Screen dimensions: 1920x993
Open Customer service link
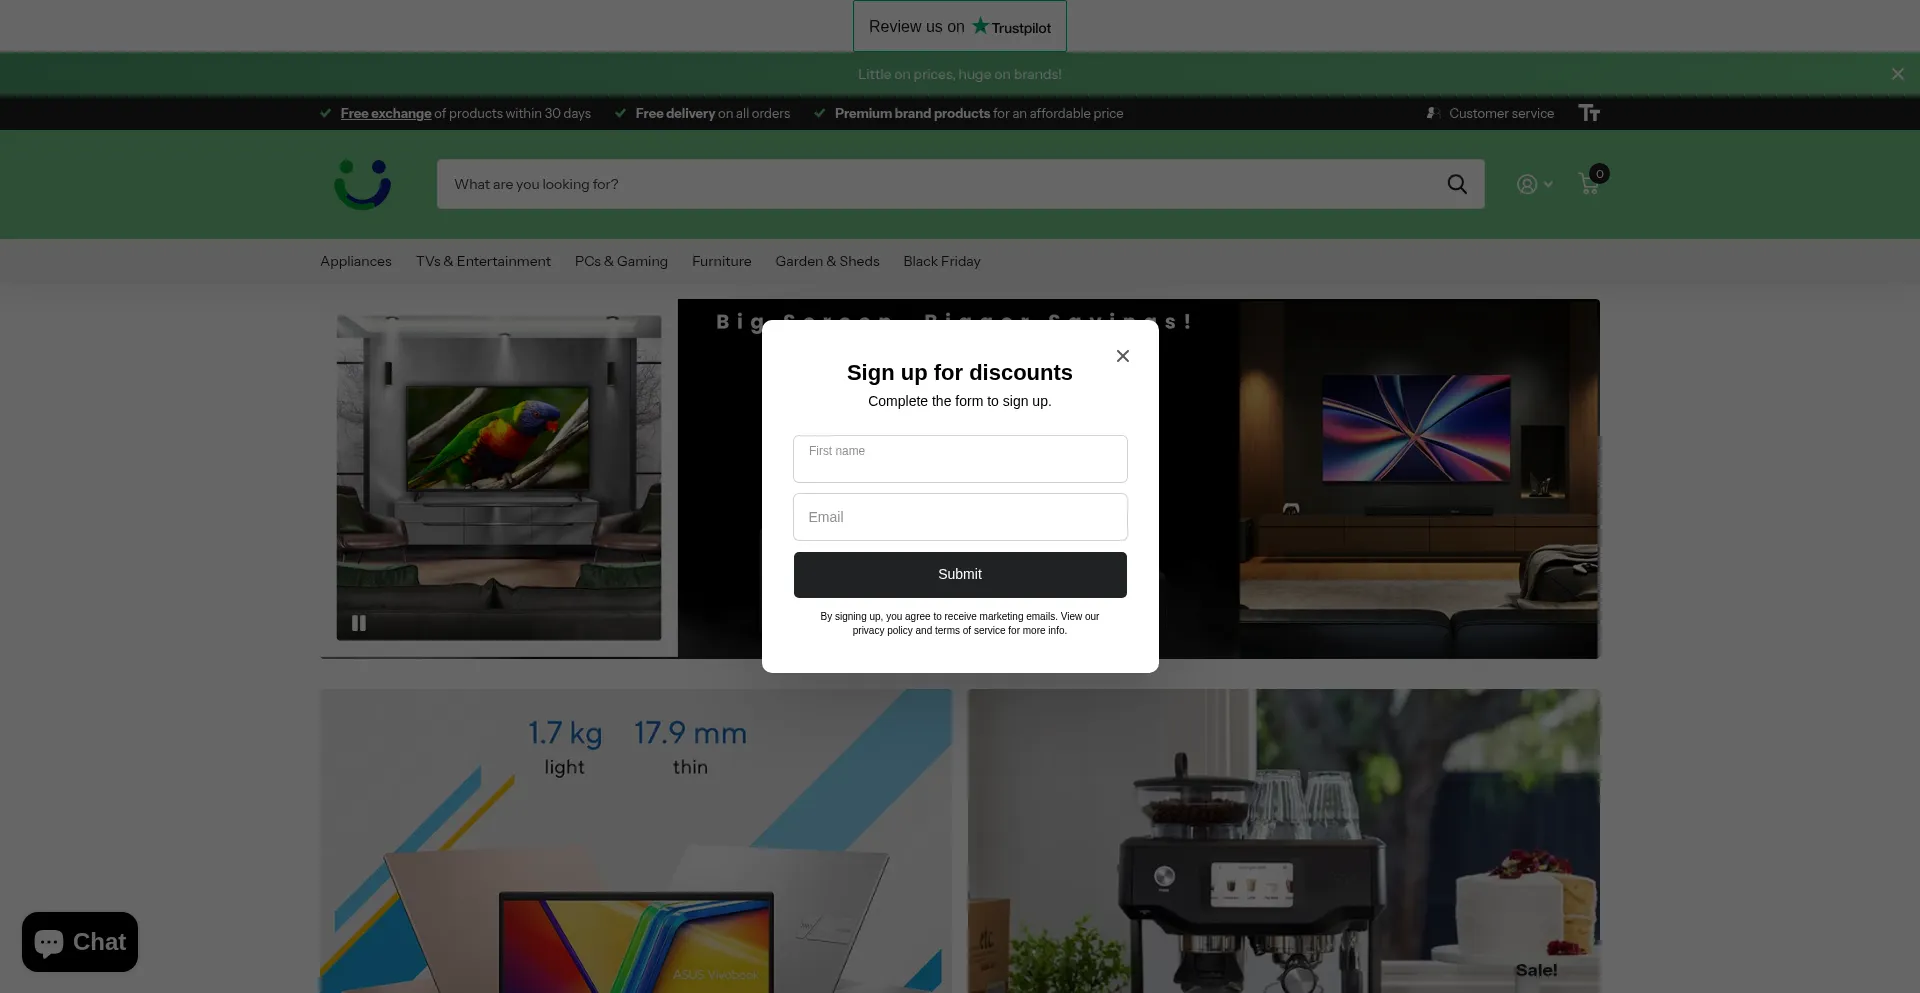[x=1500, y=113]
